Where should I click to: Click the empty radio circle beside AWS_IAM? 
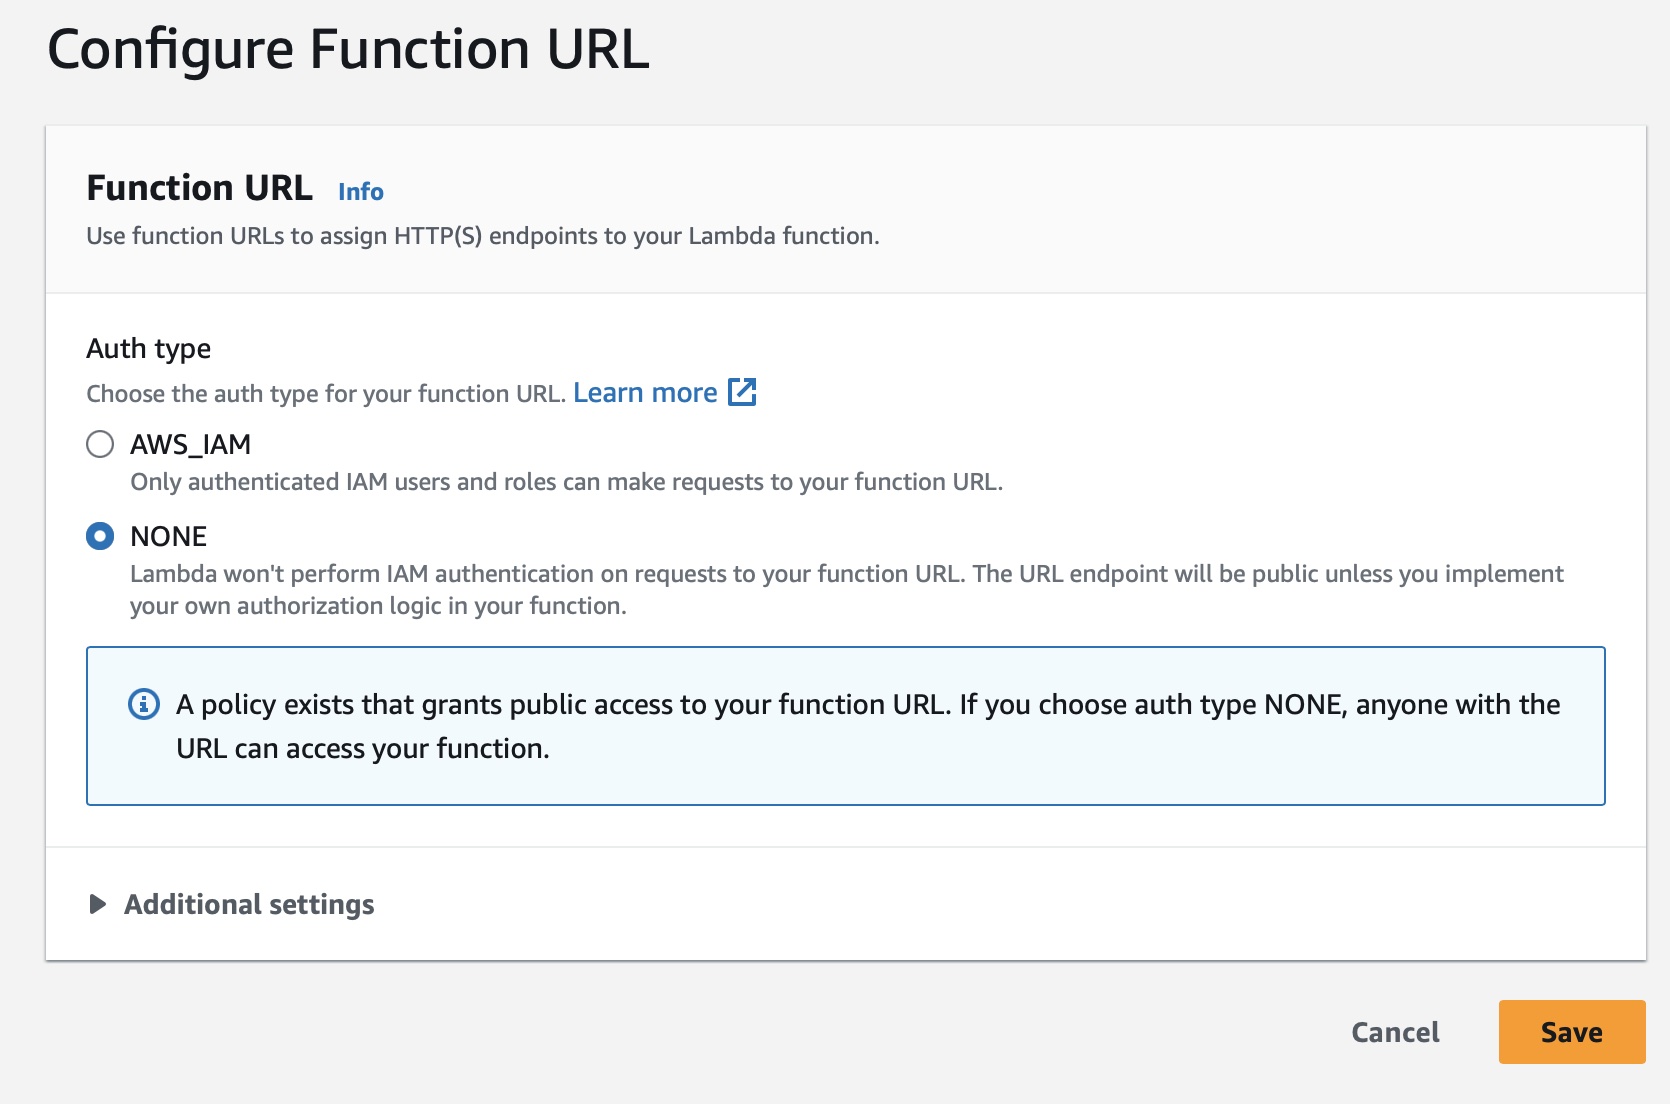[100, 444]
